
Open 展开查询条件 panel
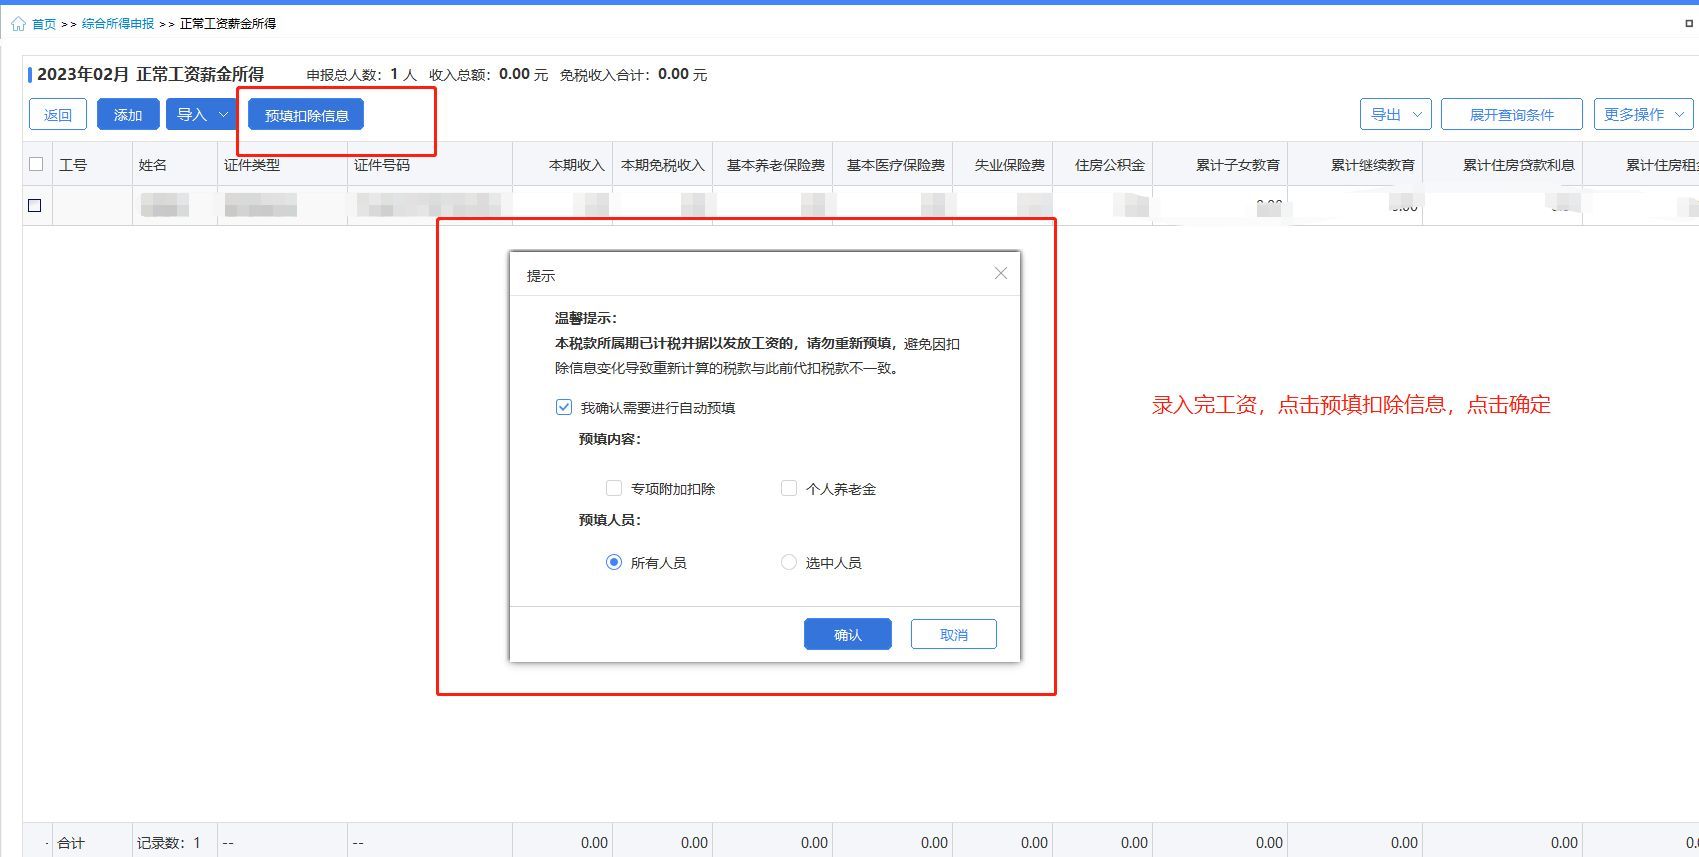point(1511,115)
